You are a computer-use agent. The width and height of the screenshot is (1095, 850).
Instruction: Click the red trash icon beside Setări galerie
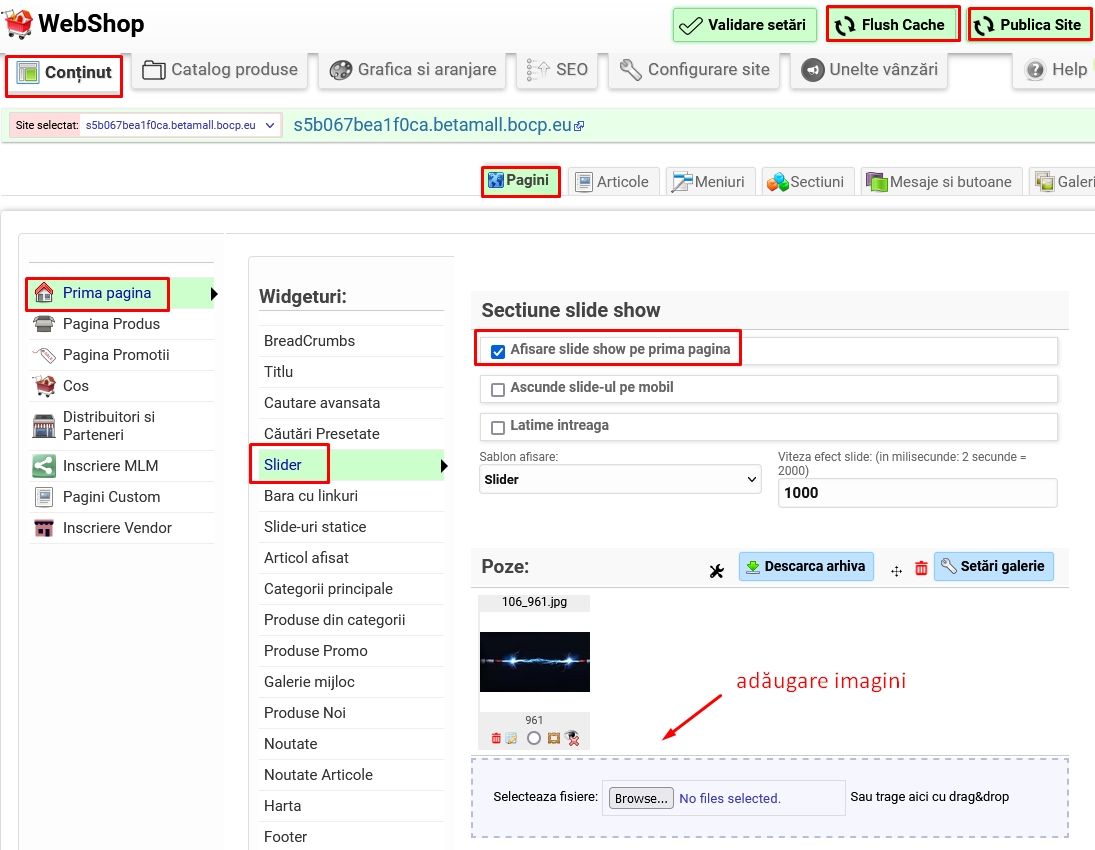click(x=921, y=568)
